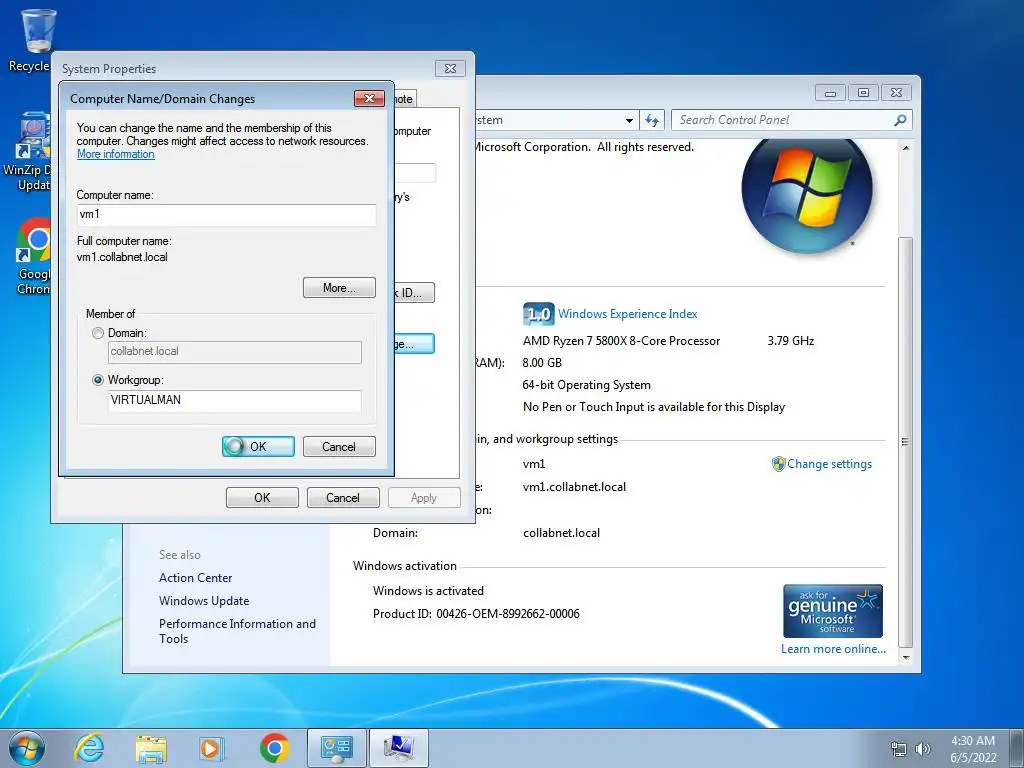This screenshot has height=768, width=1024.
Task: Click the Show desktop strip at the taskbar end
Action: pos(1017,748)
